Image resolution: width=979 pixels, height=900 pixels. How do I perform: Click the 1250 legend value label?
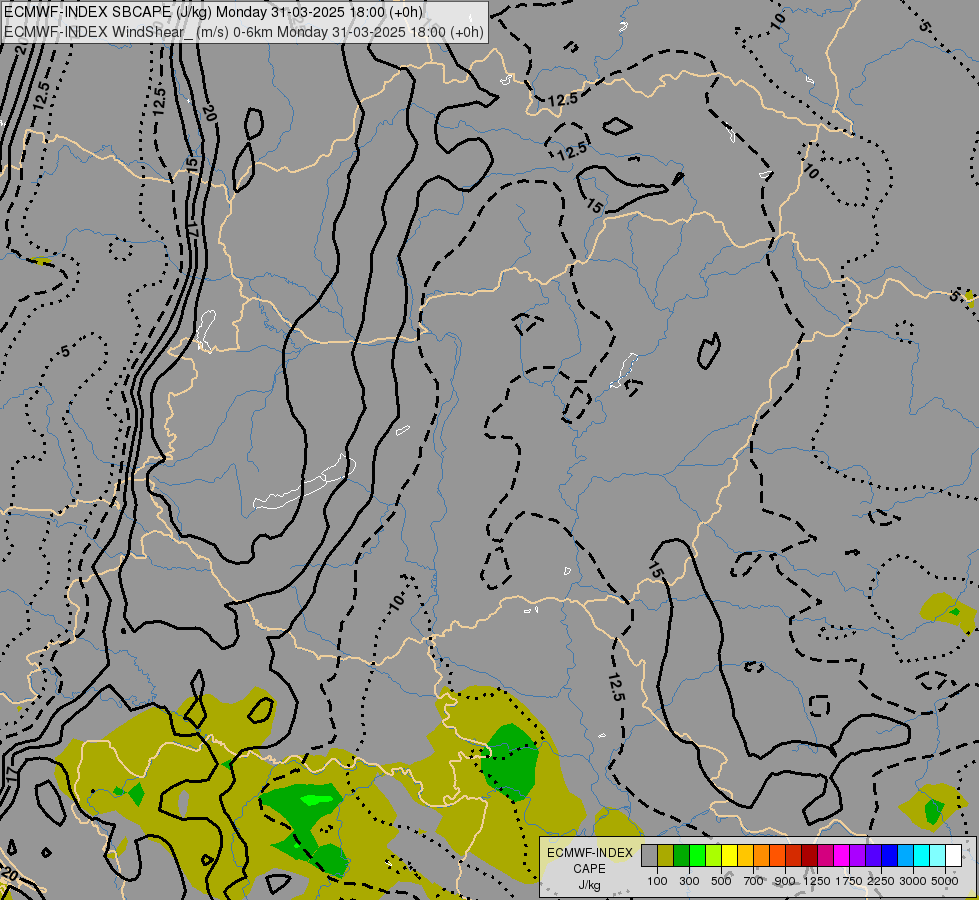(817, 881)
